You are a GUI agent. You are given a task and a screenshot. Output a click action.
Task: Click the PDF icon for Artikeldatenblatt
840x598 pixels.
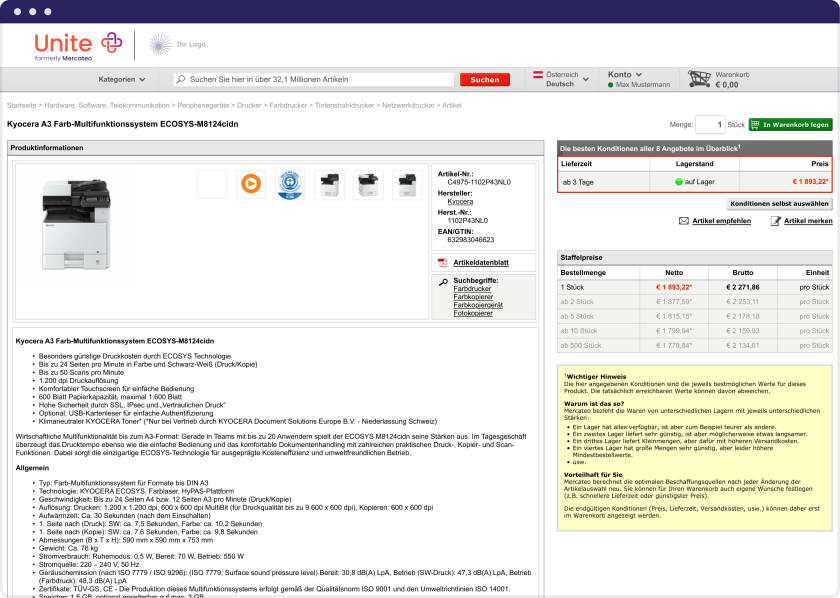pyautogui.click(x=443, y=263)
